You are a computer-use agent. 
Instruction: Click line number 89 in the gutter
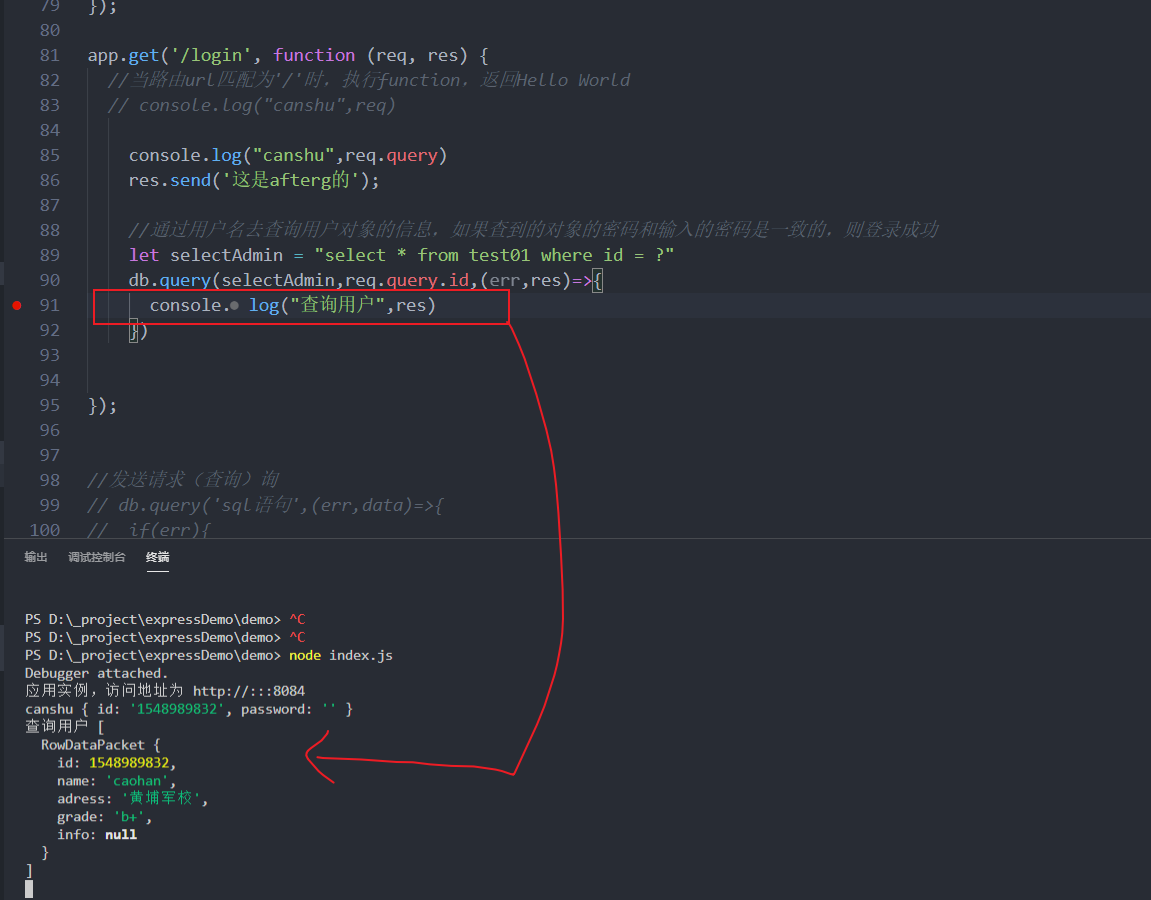click(50, 255)
